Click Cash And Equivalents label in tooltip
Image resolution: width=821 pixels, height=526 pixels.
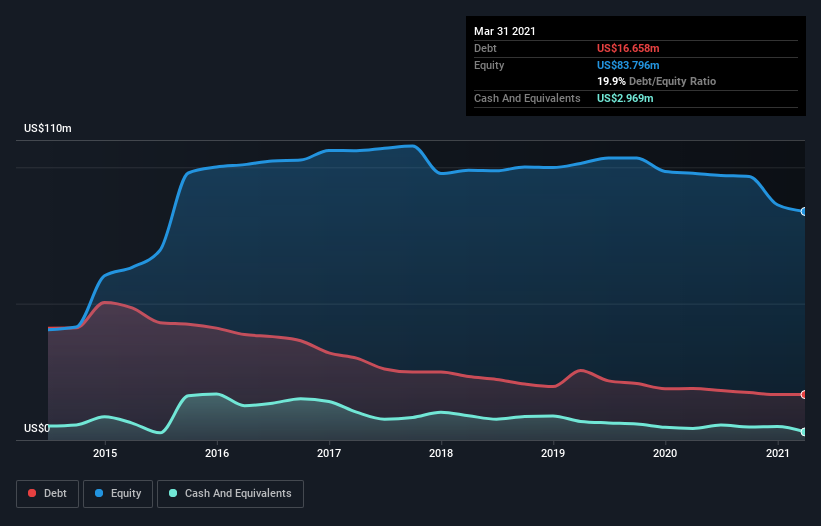tap(527, 98)
